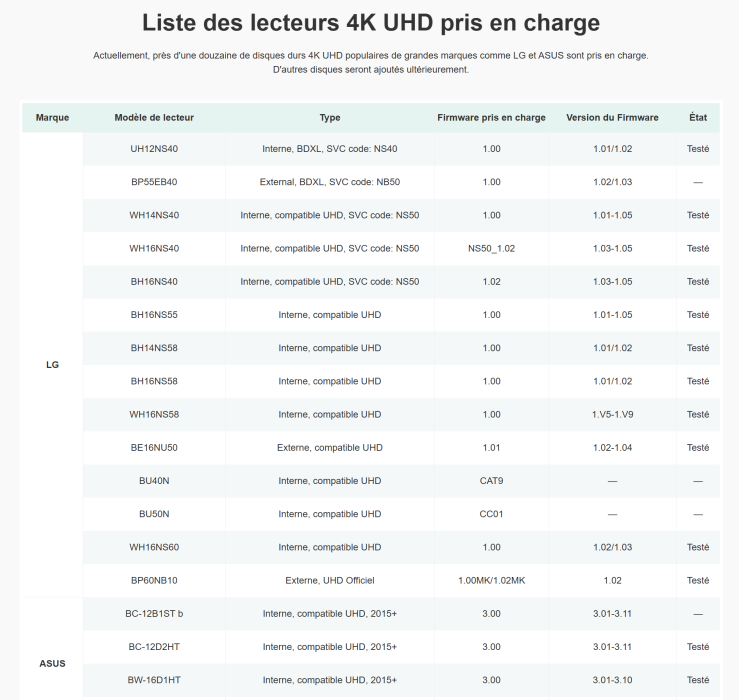Viewport: 739px width, 700px height.
Task: Click the "Modèle de lecteur" column header
Action: (154, 117)
